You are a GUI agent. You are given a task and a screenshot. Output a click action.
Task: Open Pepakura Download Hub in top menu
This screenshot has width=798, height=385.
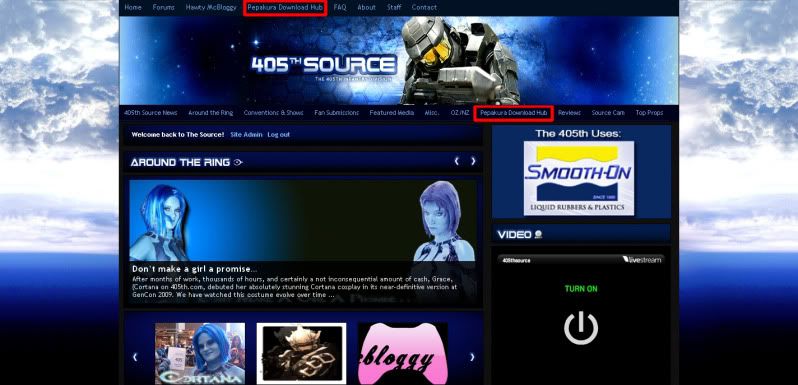click(285, 8)
